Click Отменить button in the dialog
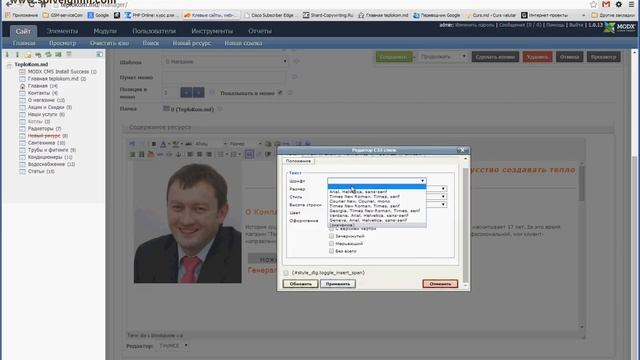640x360 pixels. point(440,284)
